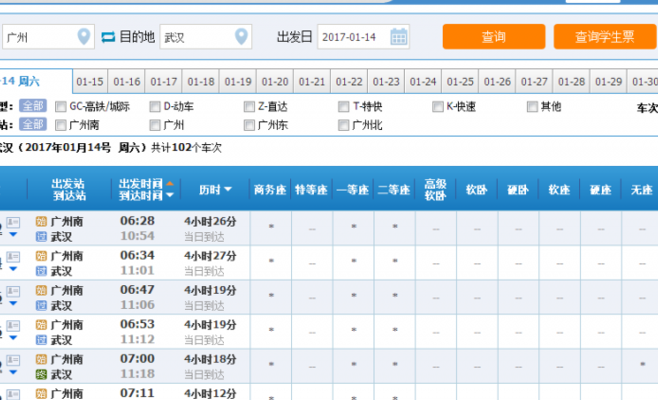
Task: Click ID card icon in 06:28 train row
Action: 13,222
